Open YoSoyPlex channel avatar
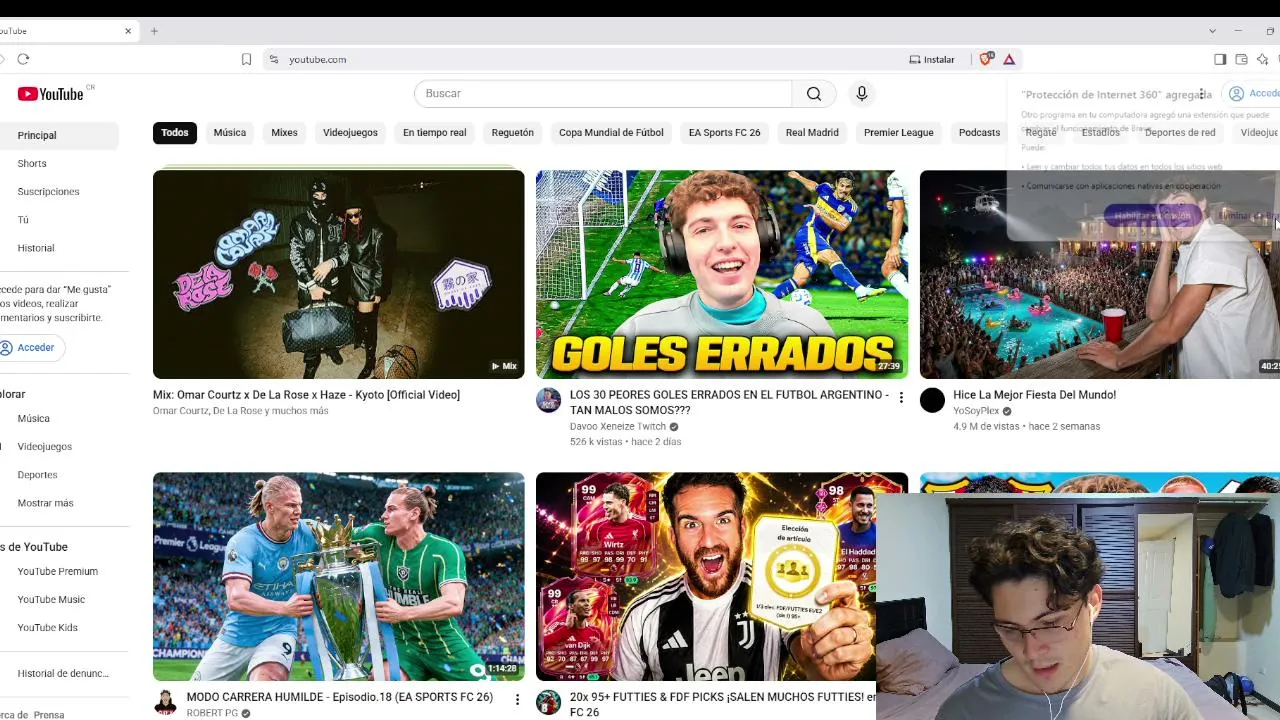The height and width of the screenshot is (720, 1280). click(x=932, y=400)
